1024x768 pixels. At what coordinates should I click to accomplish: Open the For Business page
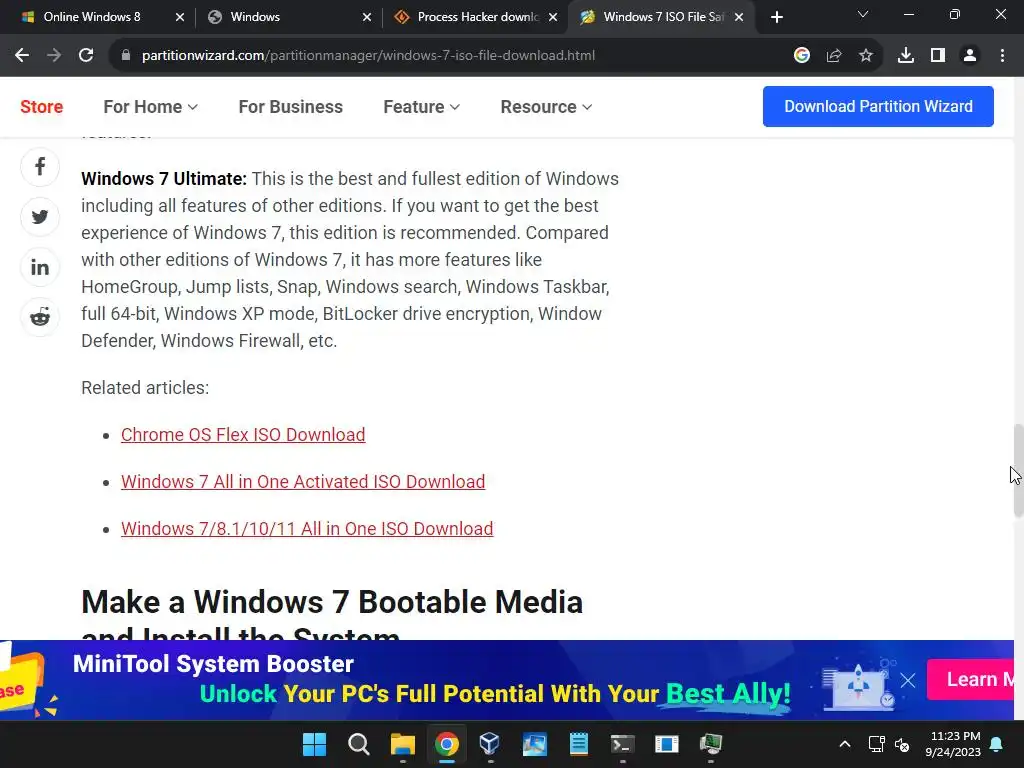coord(291,106)
